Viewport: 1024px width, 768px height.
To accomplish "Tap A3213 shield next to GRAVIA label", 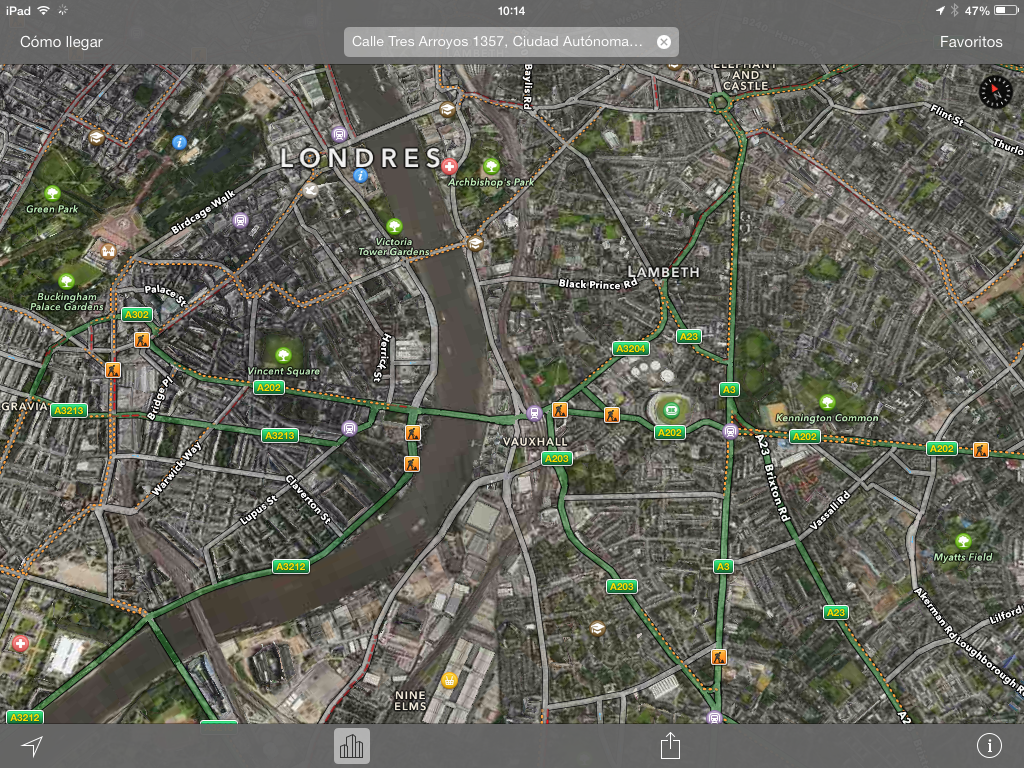I will click(69, 410).
